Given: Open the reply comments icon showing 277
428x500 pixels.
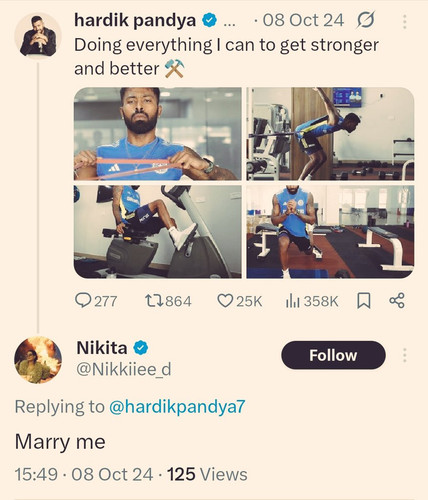Looking at the screenshot, I should [82, 301].
